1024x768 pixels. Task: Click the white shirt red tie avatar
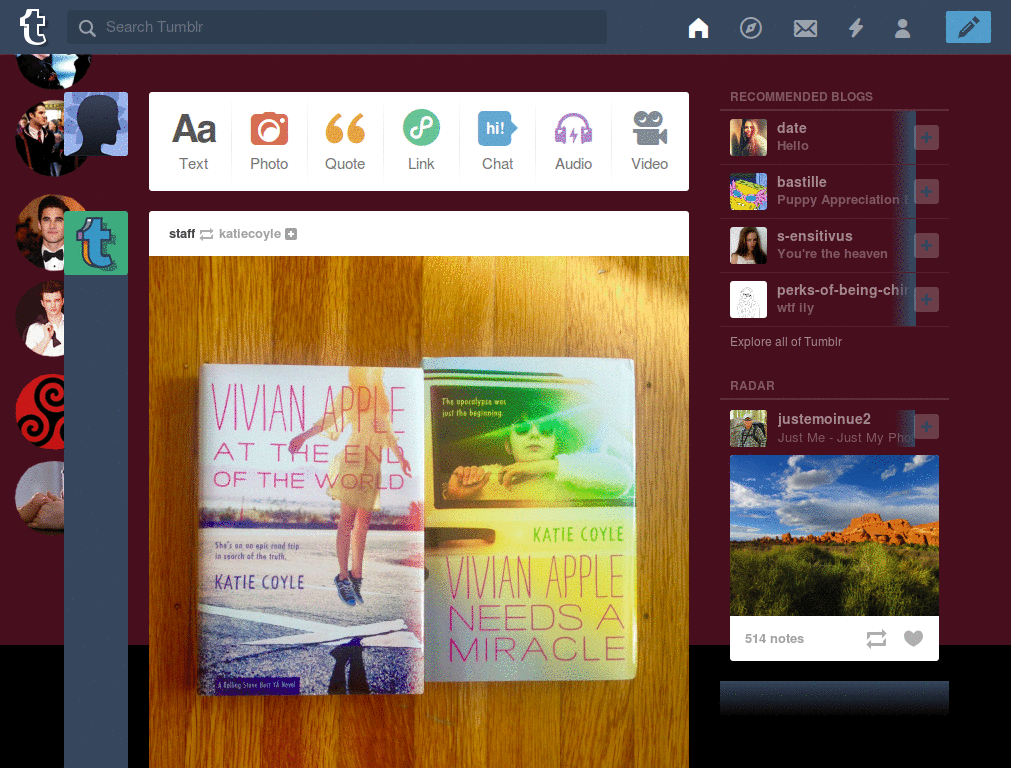point(40,319)
